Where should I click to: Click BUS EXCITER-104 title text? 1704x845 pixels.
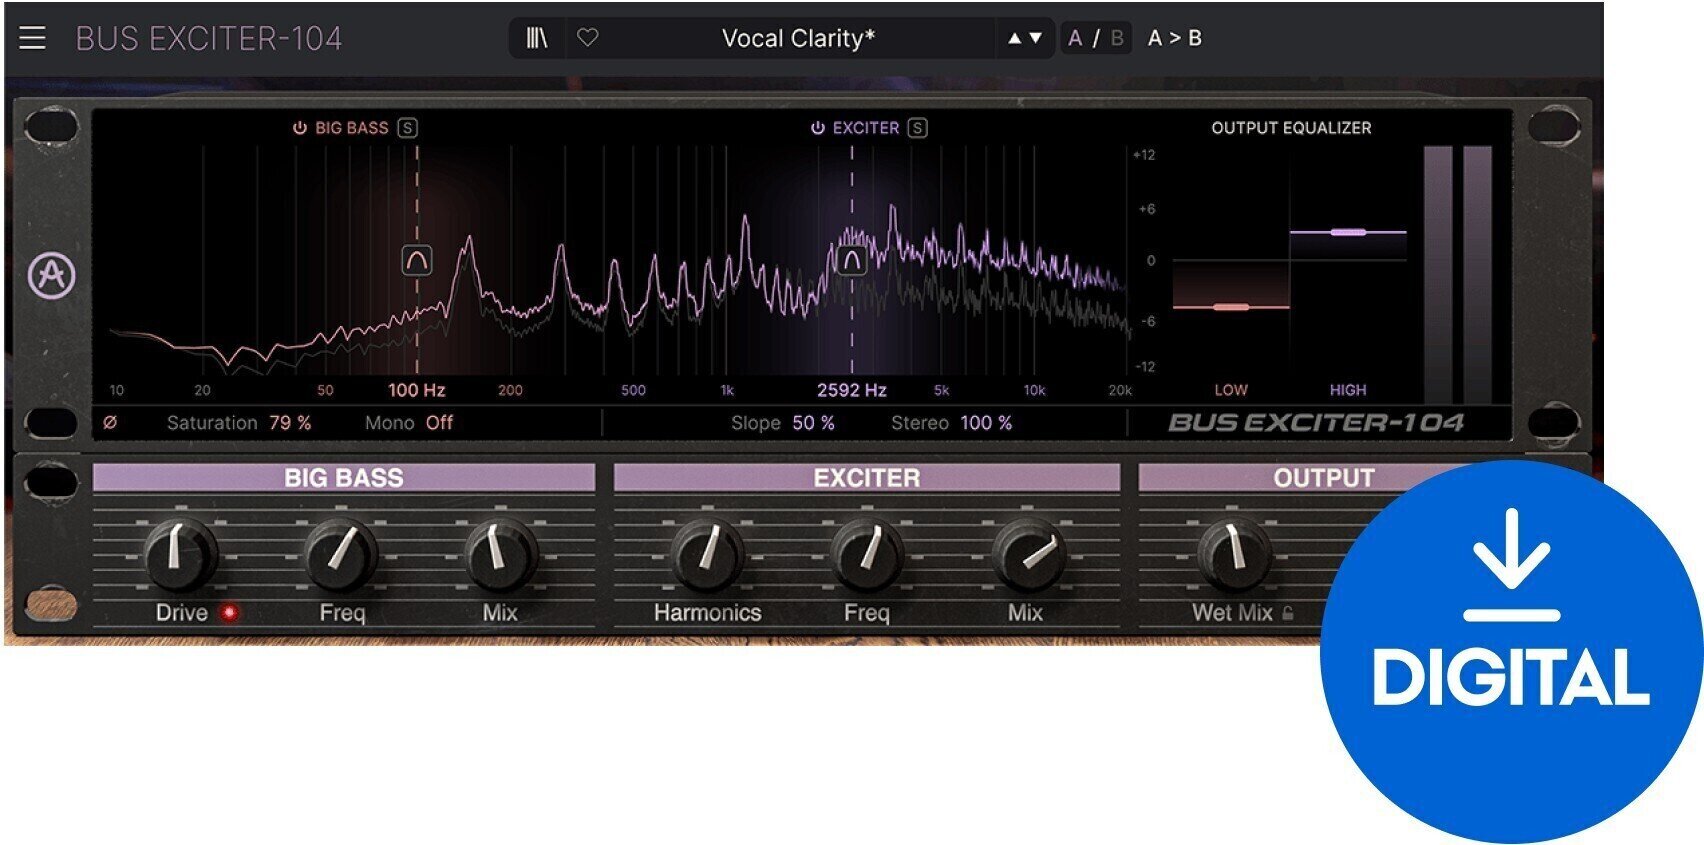click(209, 38)
